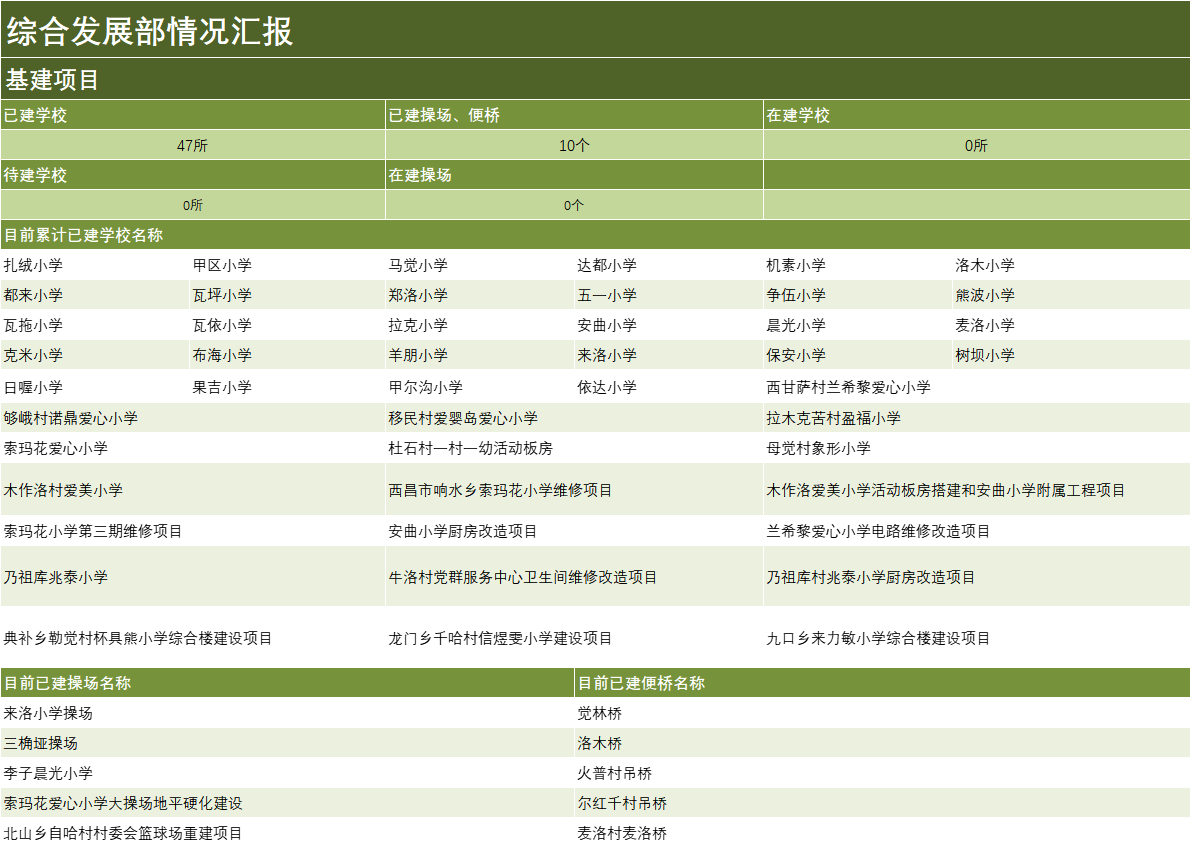
Task: Click the cell 兰希黎爱心小学电路维修改造项目
Action: click(977, 531)
